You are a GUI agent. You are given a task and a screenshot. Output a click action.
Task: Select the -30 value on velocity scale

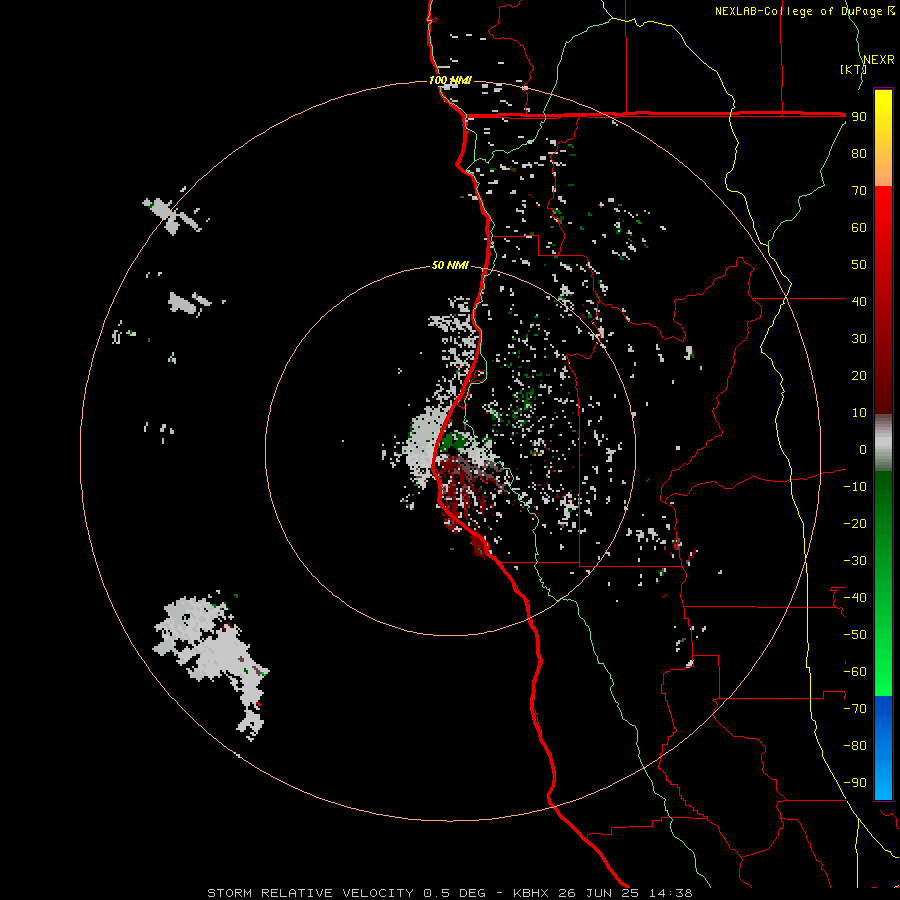(x=855, y=561)
